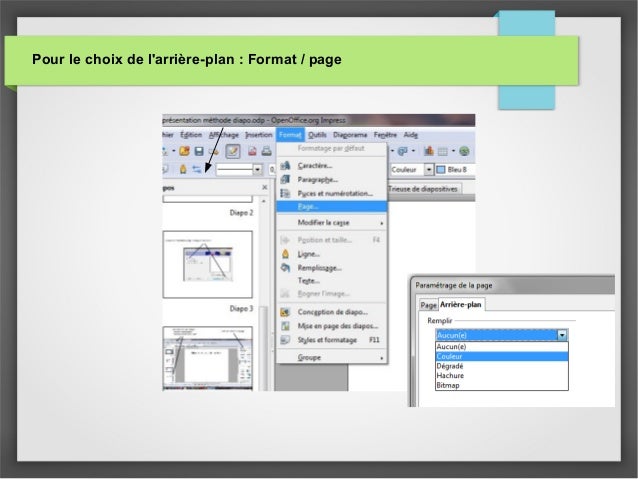
Task: Pick Dégradé in the fill list
Action: pos(501,366)
